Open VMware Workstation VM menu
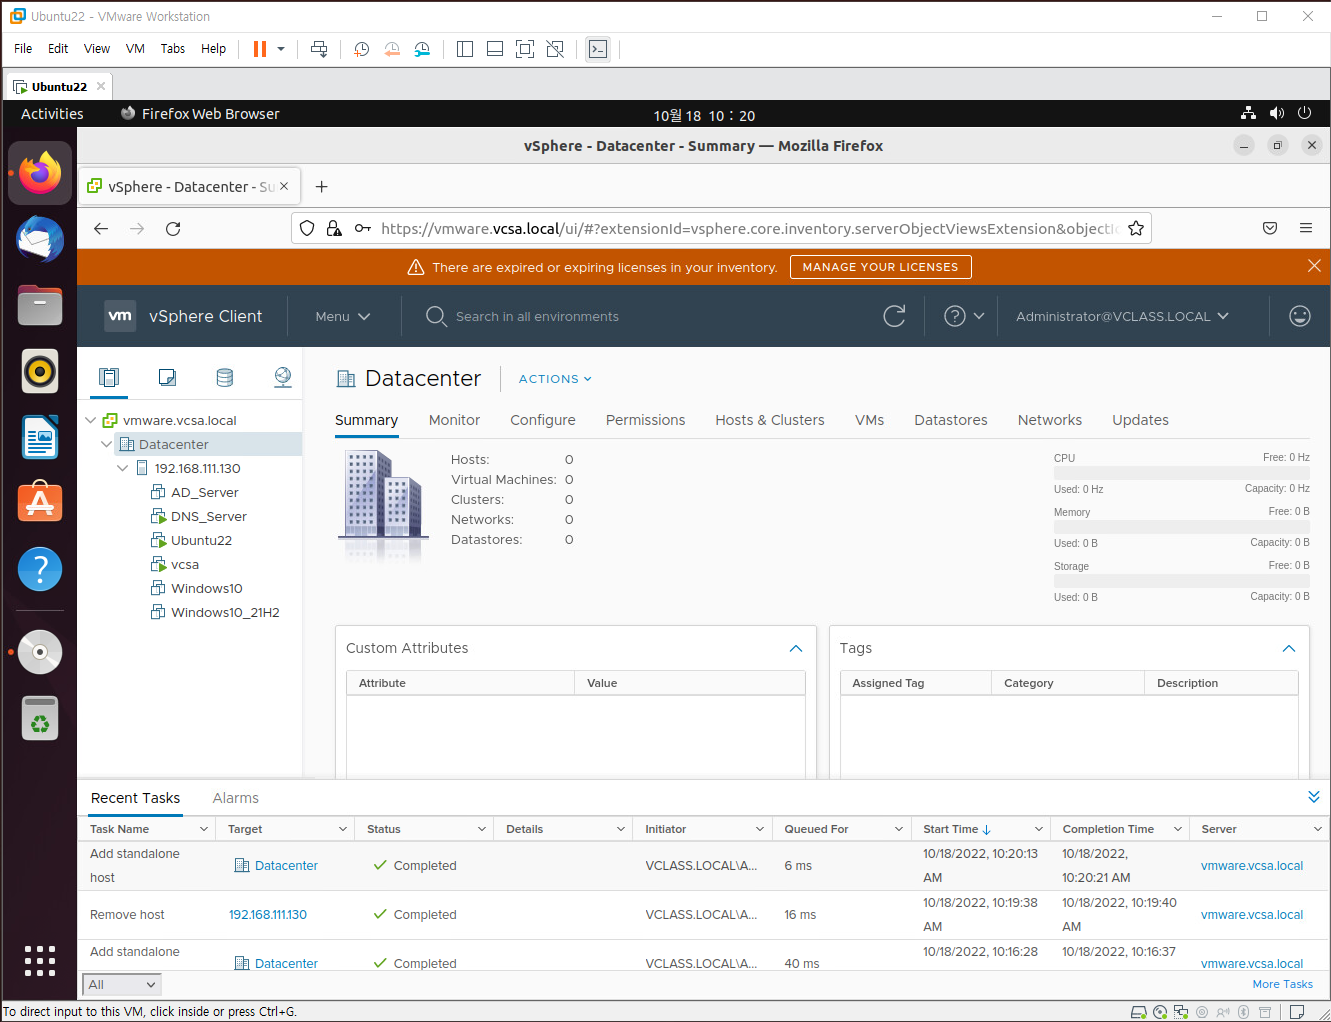This screenshot has height=1022, width=1331. coord(135,49)
